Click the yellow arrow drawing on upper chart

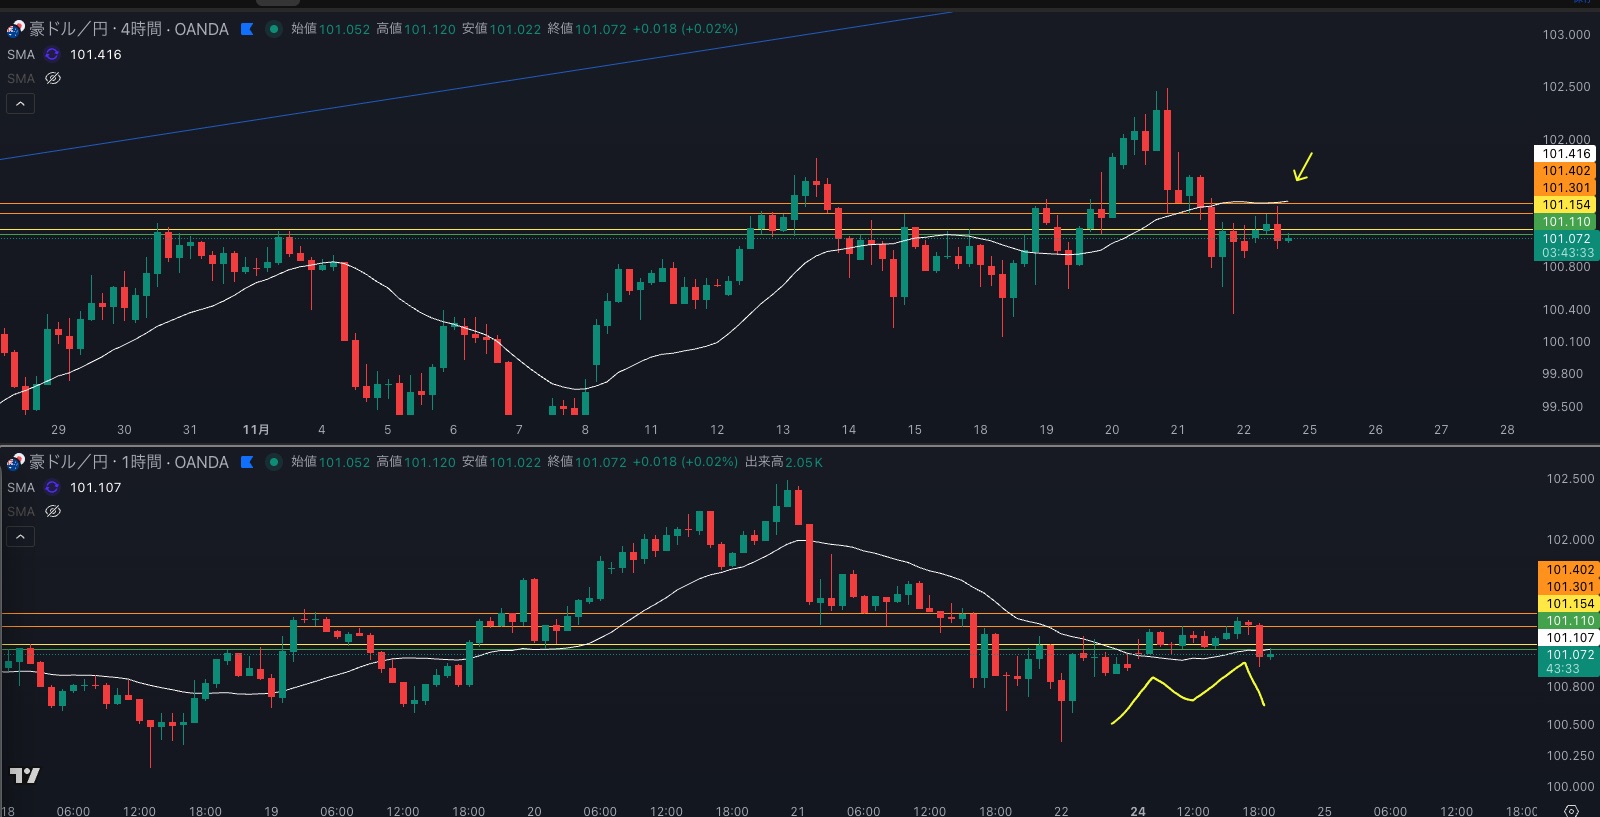(1302, 167)
